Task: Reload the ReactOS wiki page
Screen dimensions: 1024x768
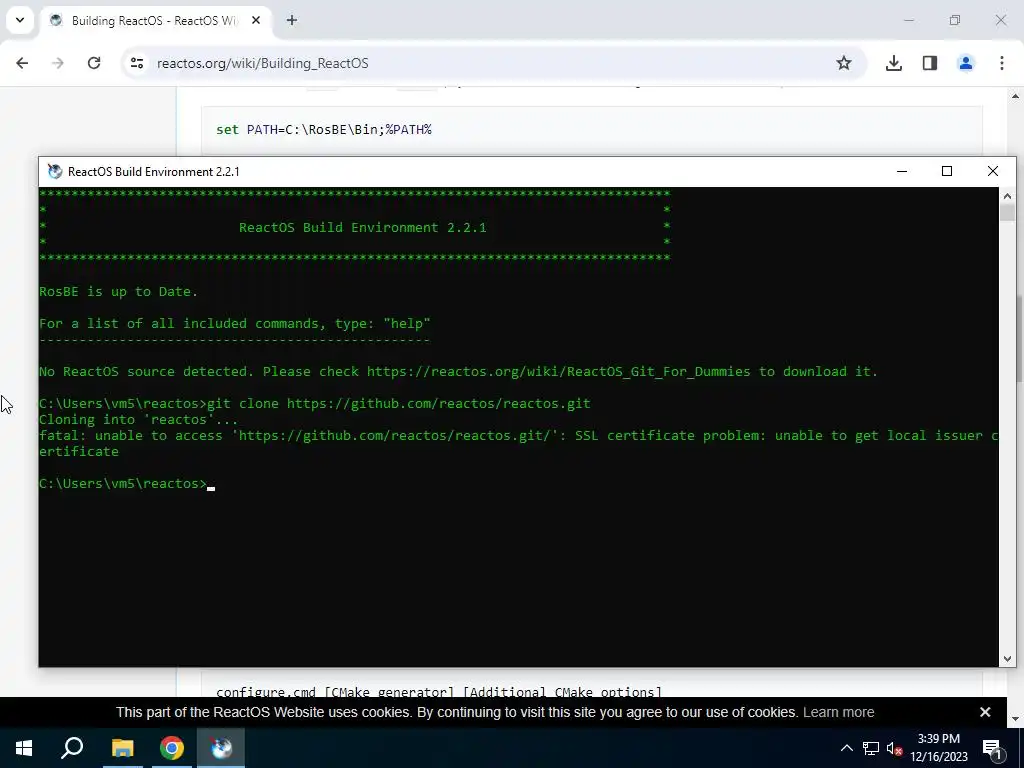Action: tap(94, 63)
